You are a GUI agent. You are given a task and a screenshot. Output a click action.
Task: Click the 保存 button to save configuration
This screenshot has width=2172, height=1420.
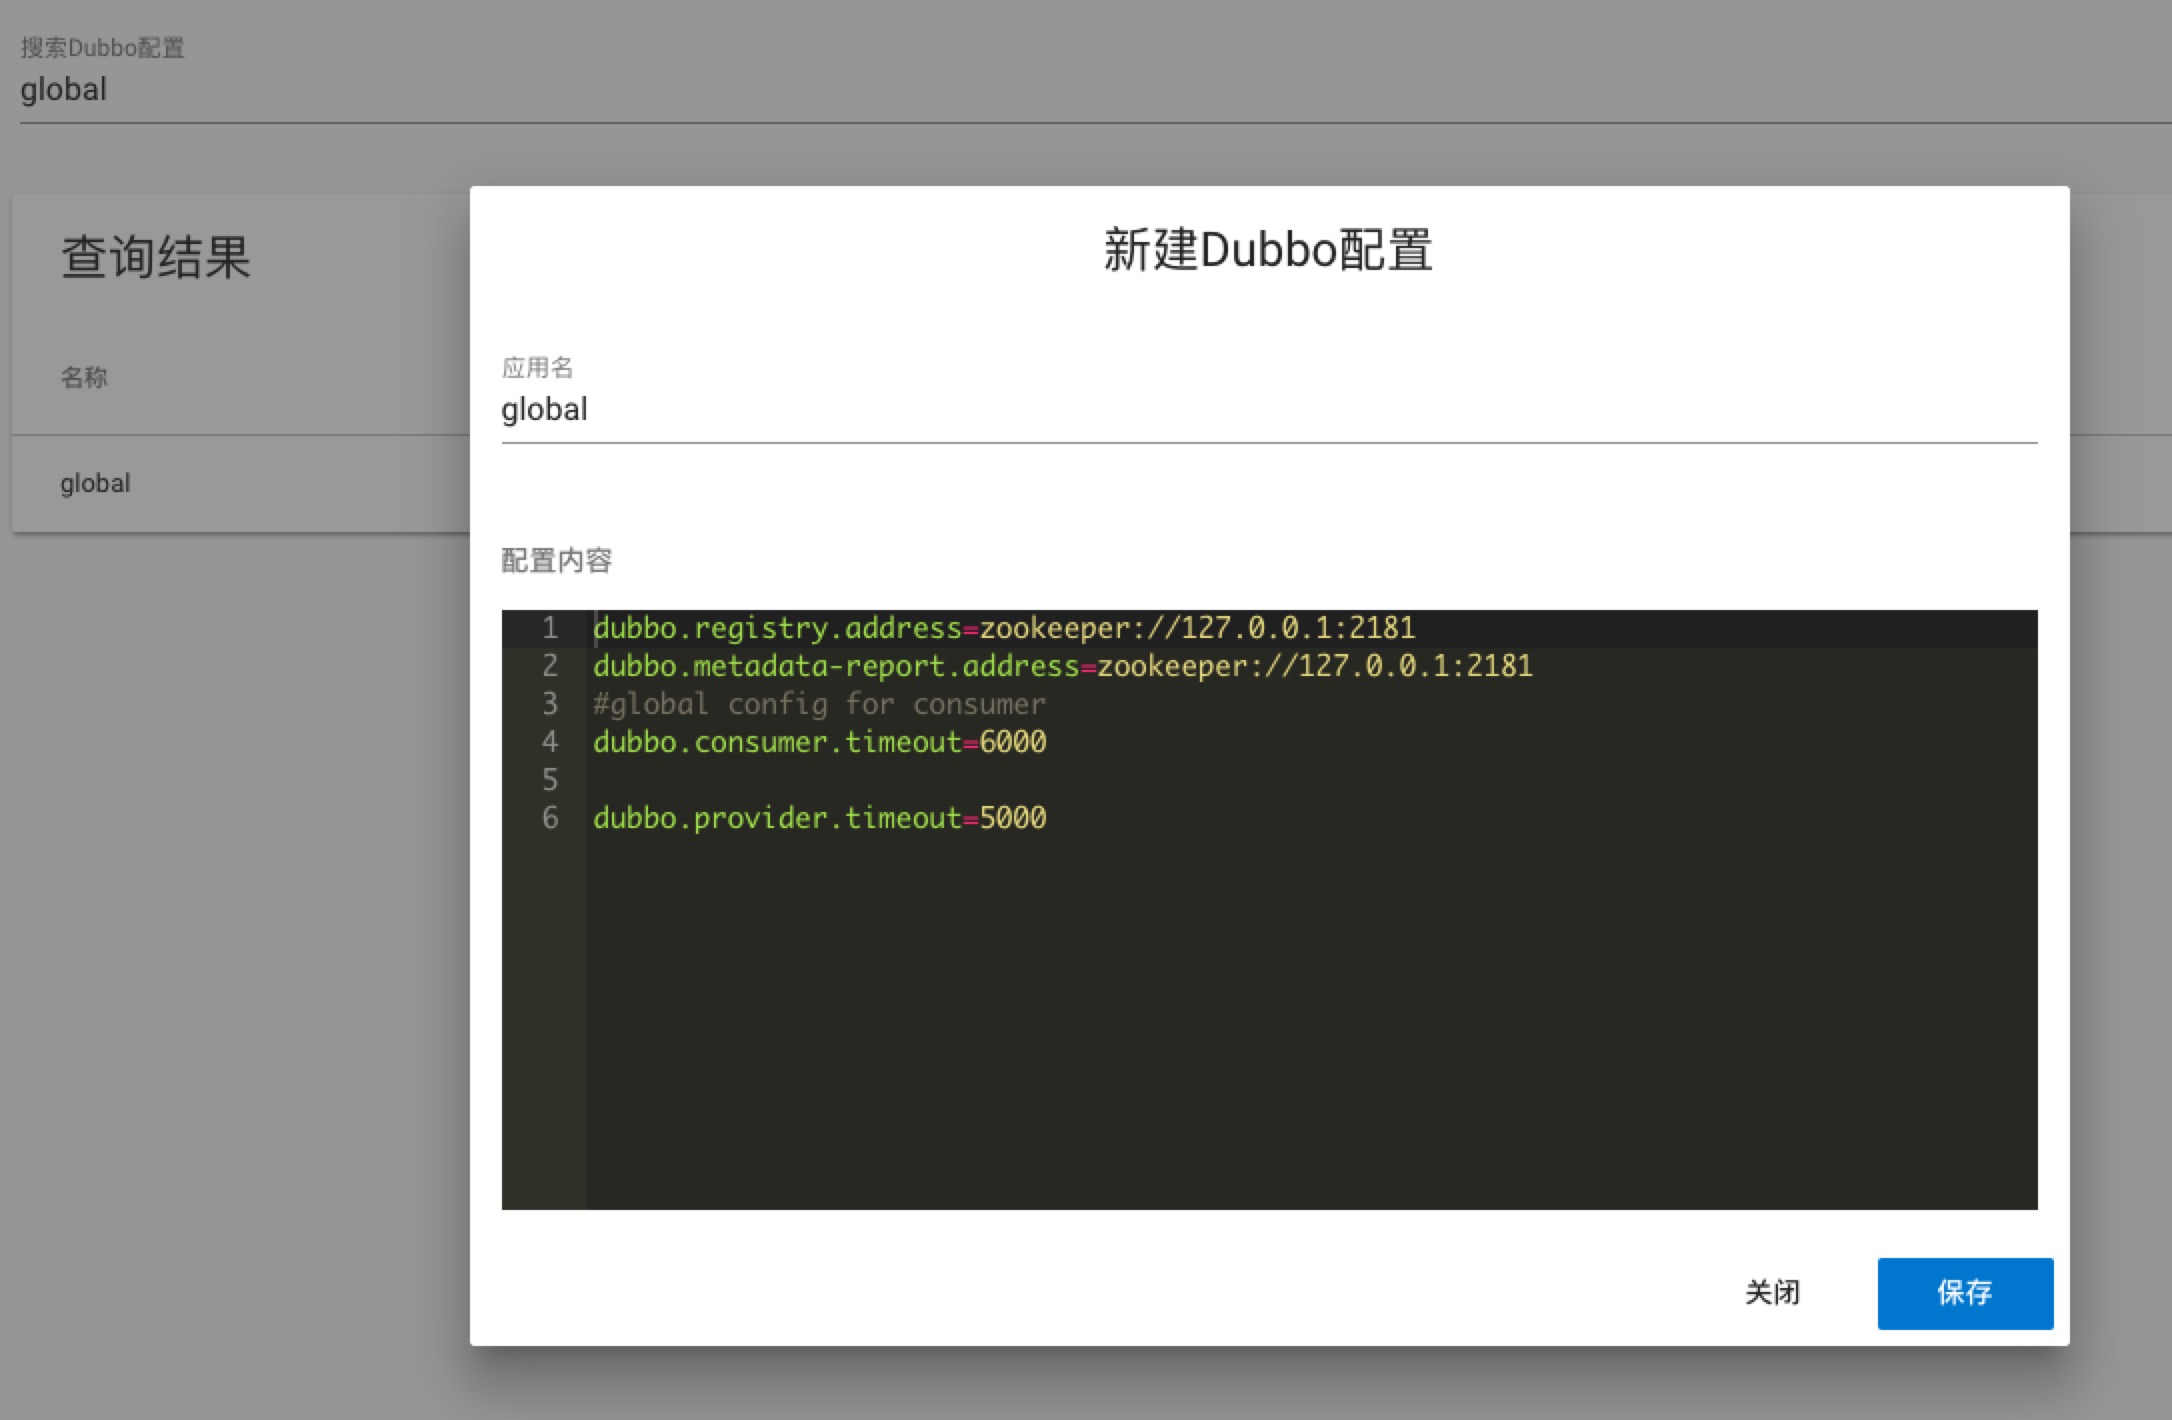point(1963,1292)
